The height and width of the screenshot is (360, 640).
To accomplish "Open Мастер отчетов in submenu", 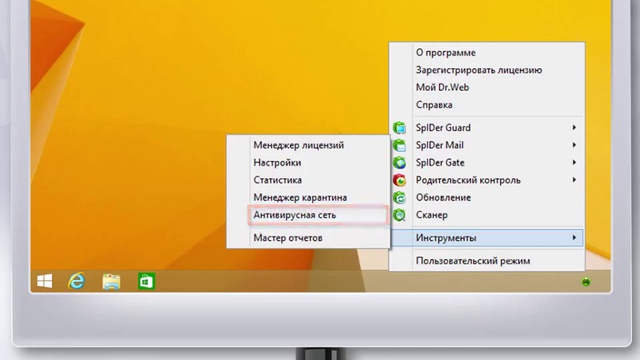I will click(x=288, y=238).
